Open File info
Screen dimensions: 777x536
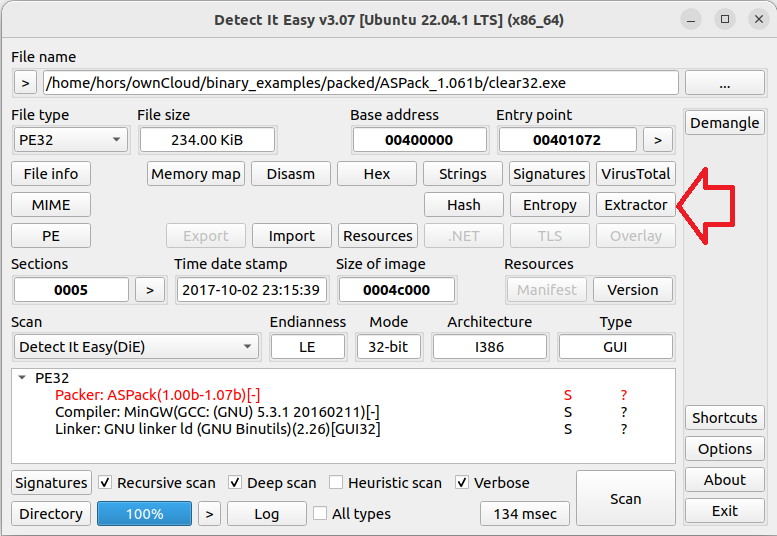coord(51,174)
